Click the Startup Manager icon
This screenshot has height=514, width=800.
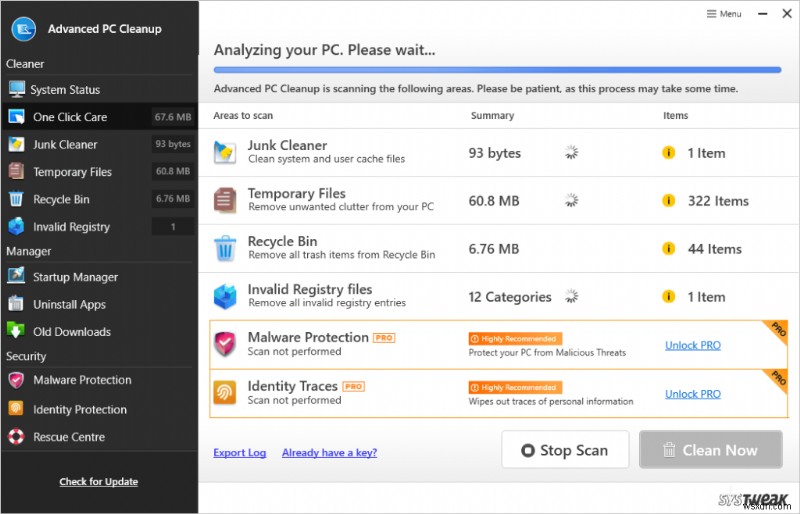16,276
